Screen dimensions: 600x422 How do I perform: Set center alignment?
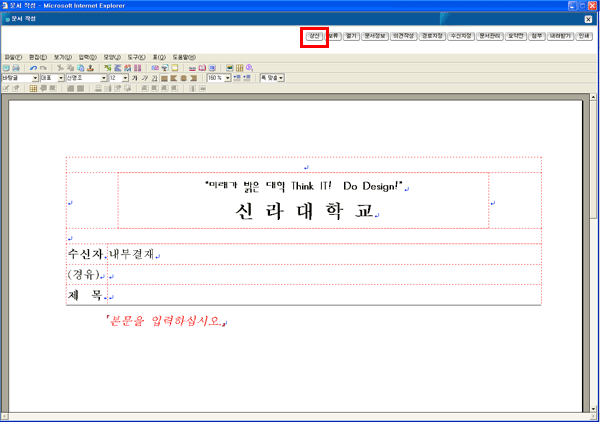point(184,78)
